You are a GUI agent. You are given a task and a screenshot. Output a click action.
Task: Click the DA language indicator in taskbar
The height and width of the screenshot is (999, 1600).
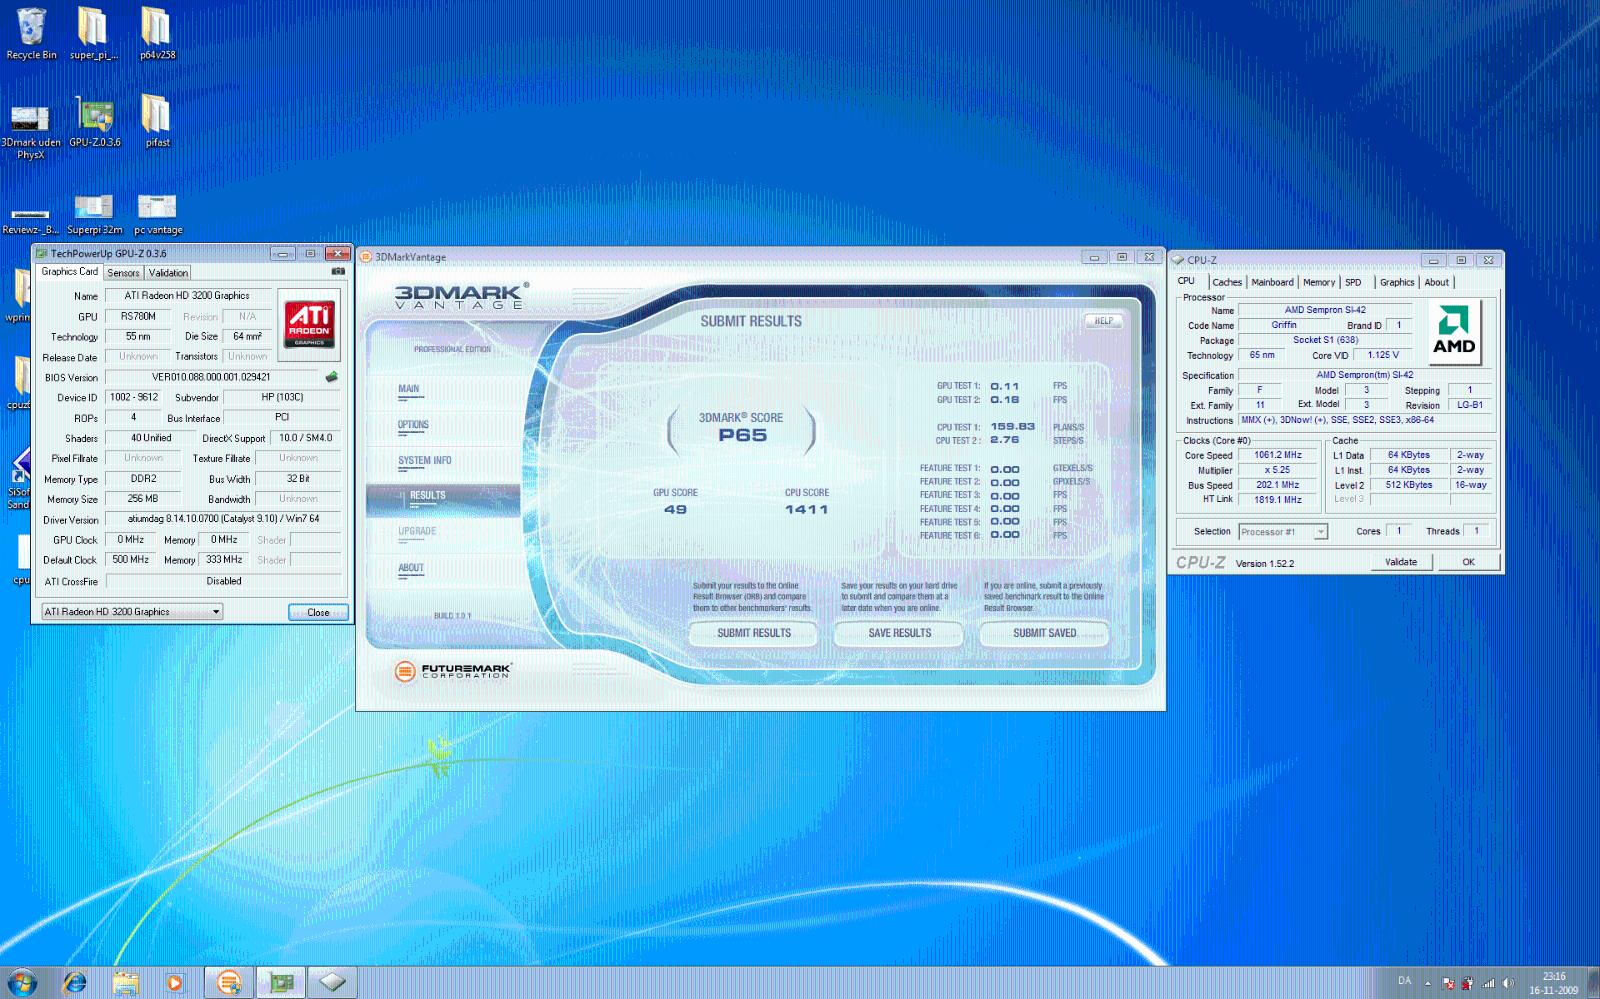[x=1404, y=981]
